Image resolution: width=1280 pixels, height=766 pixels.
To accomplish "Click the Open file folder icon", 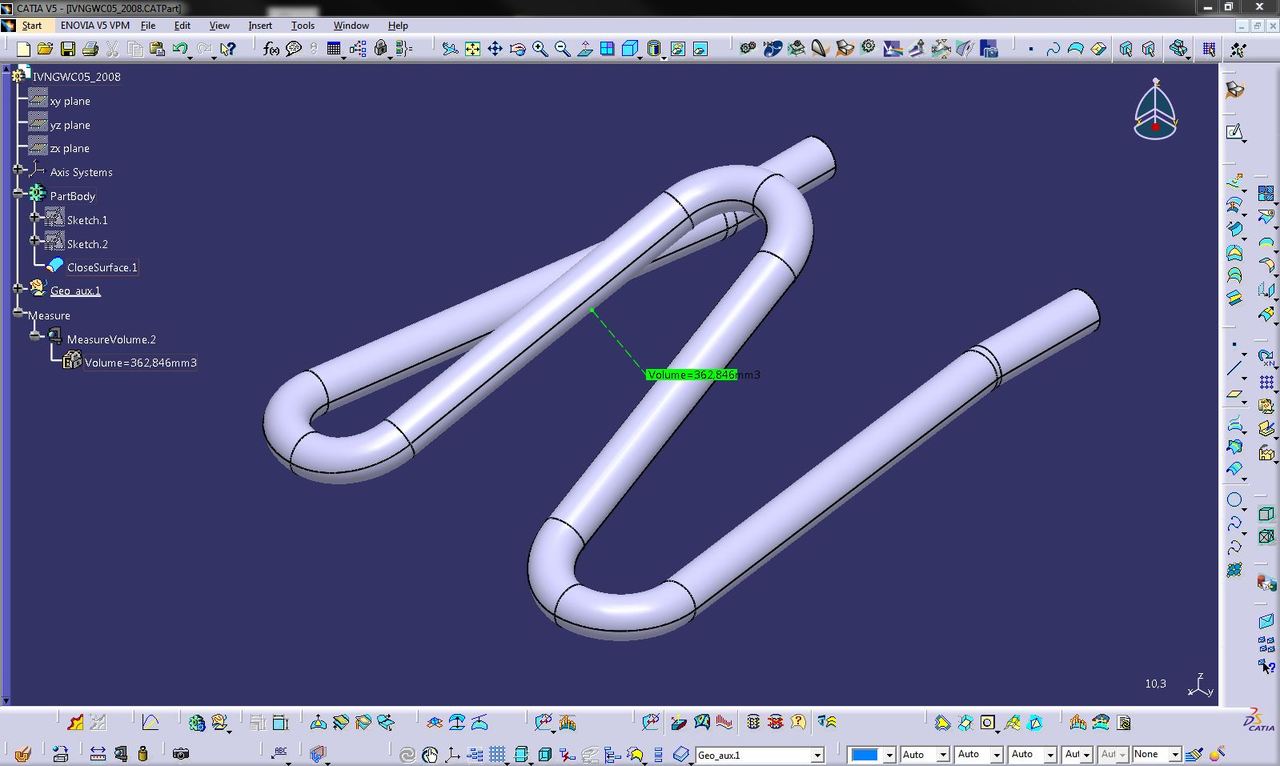I will click(x=46, y=48).
